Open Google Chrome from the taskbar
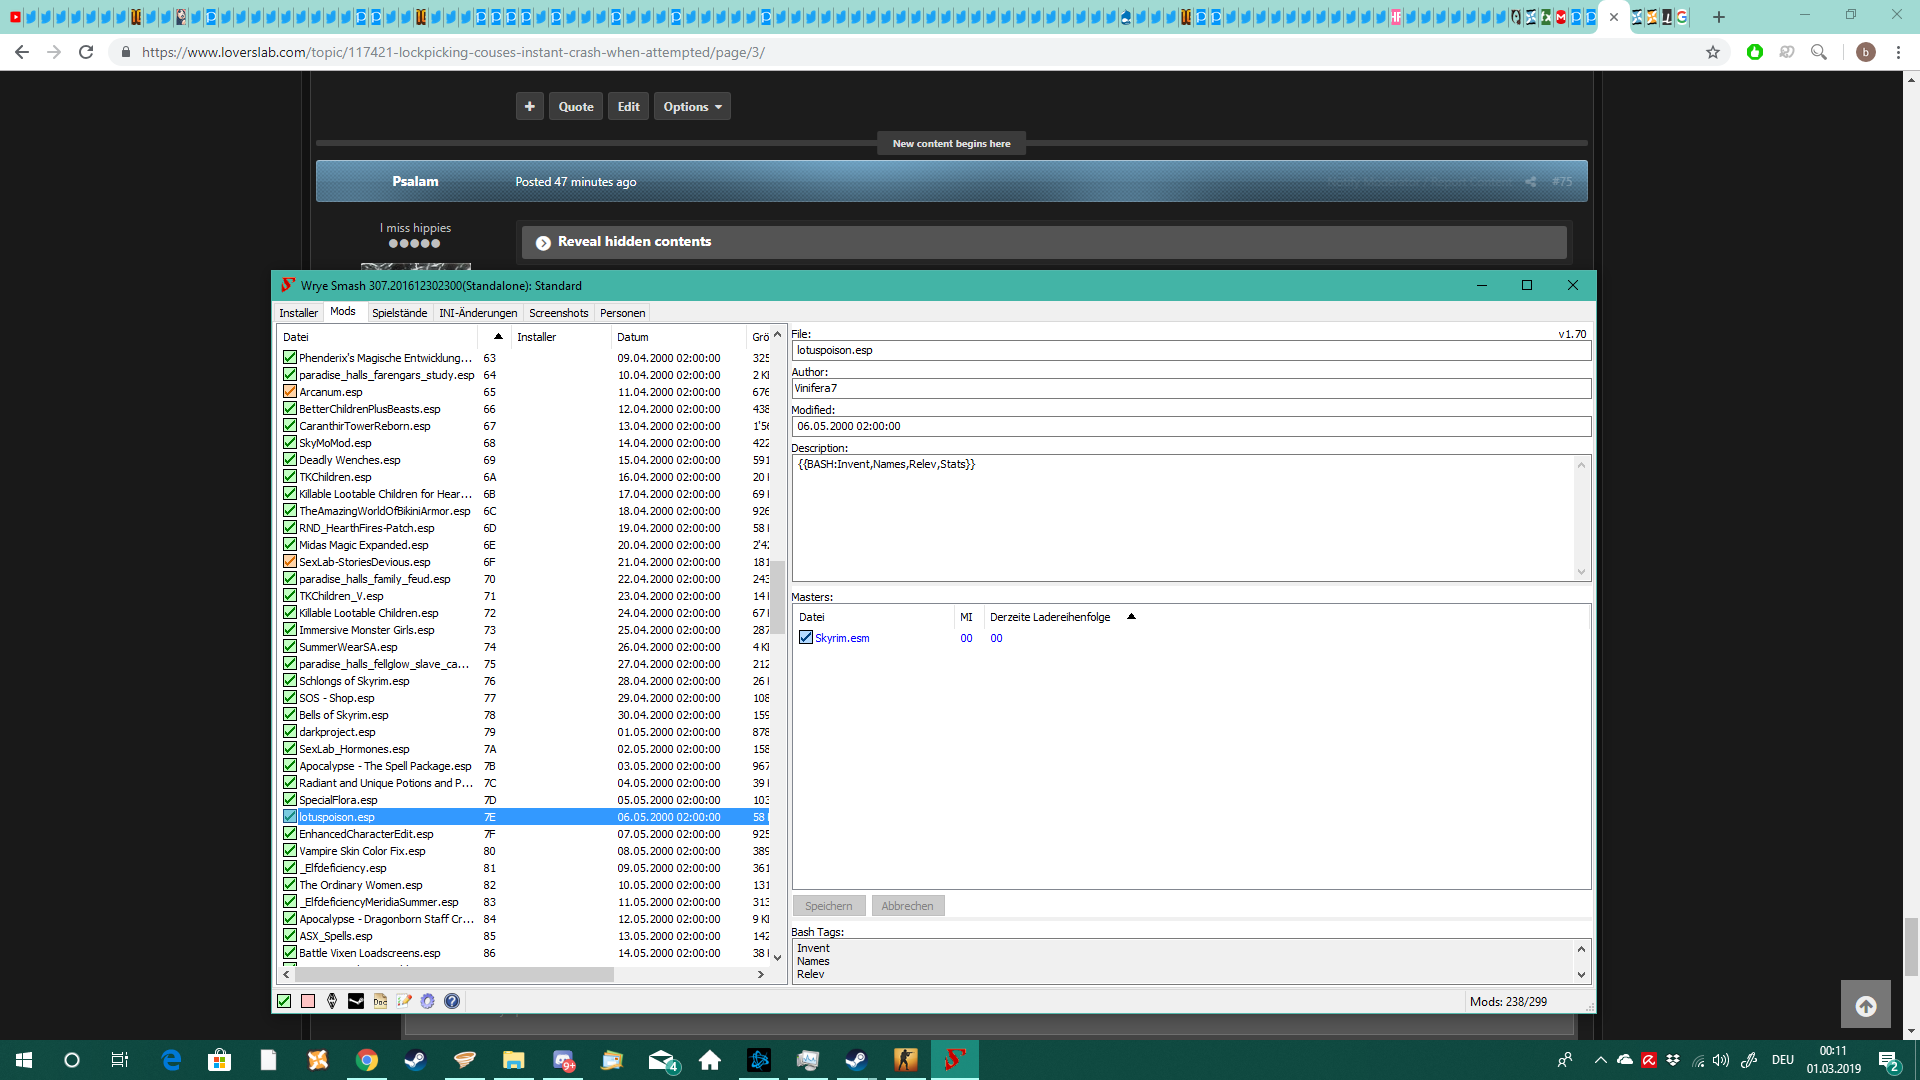This screenshot has width=1920, height=1080. point(367,1060)
